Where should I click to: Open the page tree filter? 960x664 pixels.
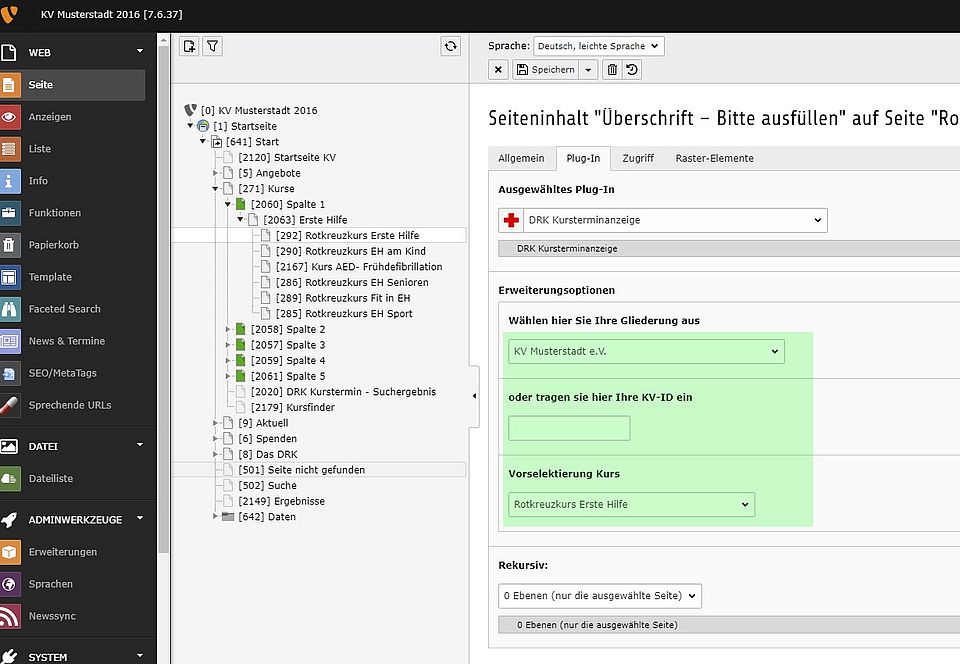click(213, 46)
